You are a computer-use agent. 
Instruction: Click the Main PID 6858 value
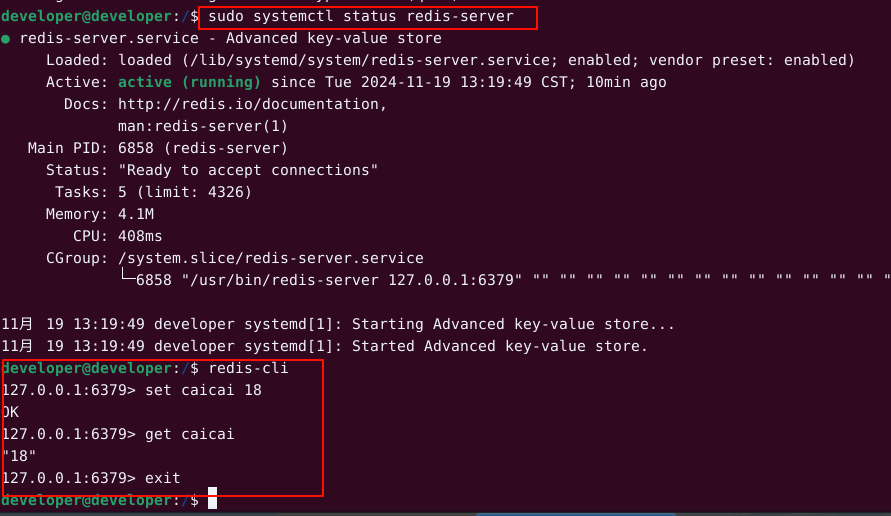coord(136,148)
